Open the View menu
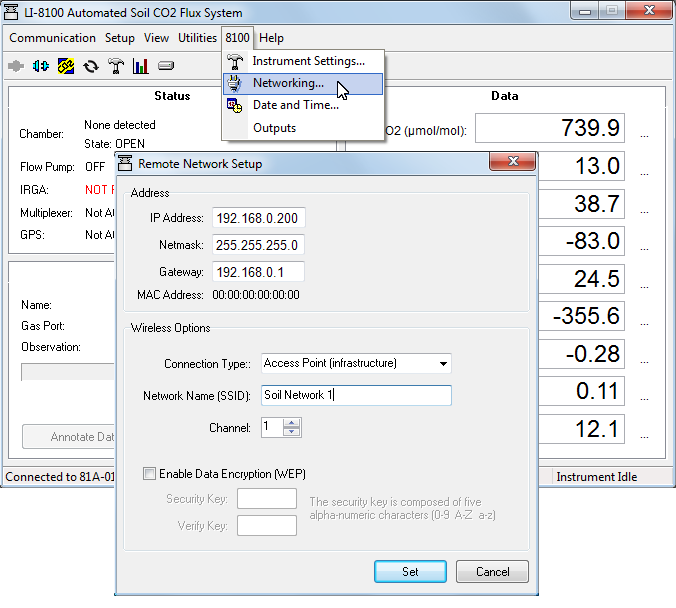The height and width of the screenshot is (608, 676). pos(156,38)
